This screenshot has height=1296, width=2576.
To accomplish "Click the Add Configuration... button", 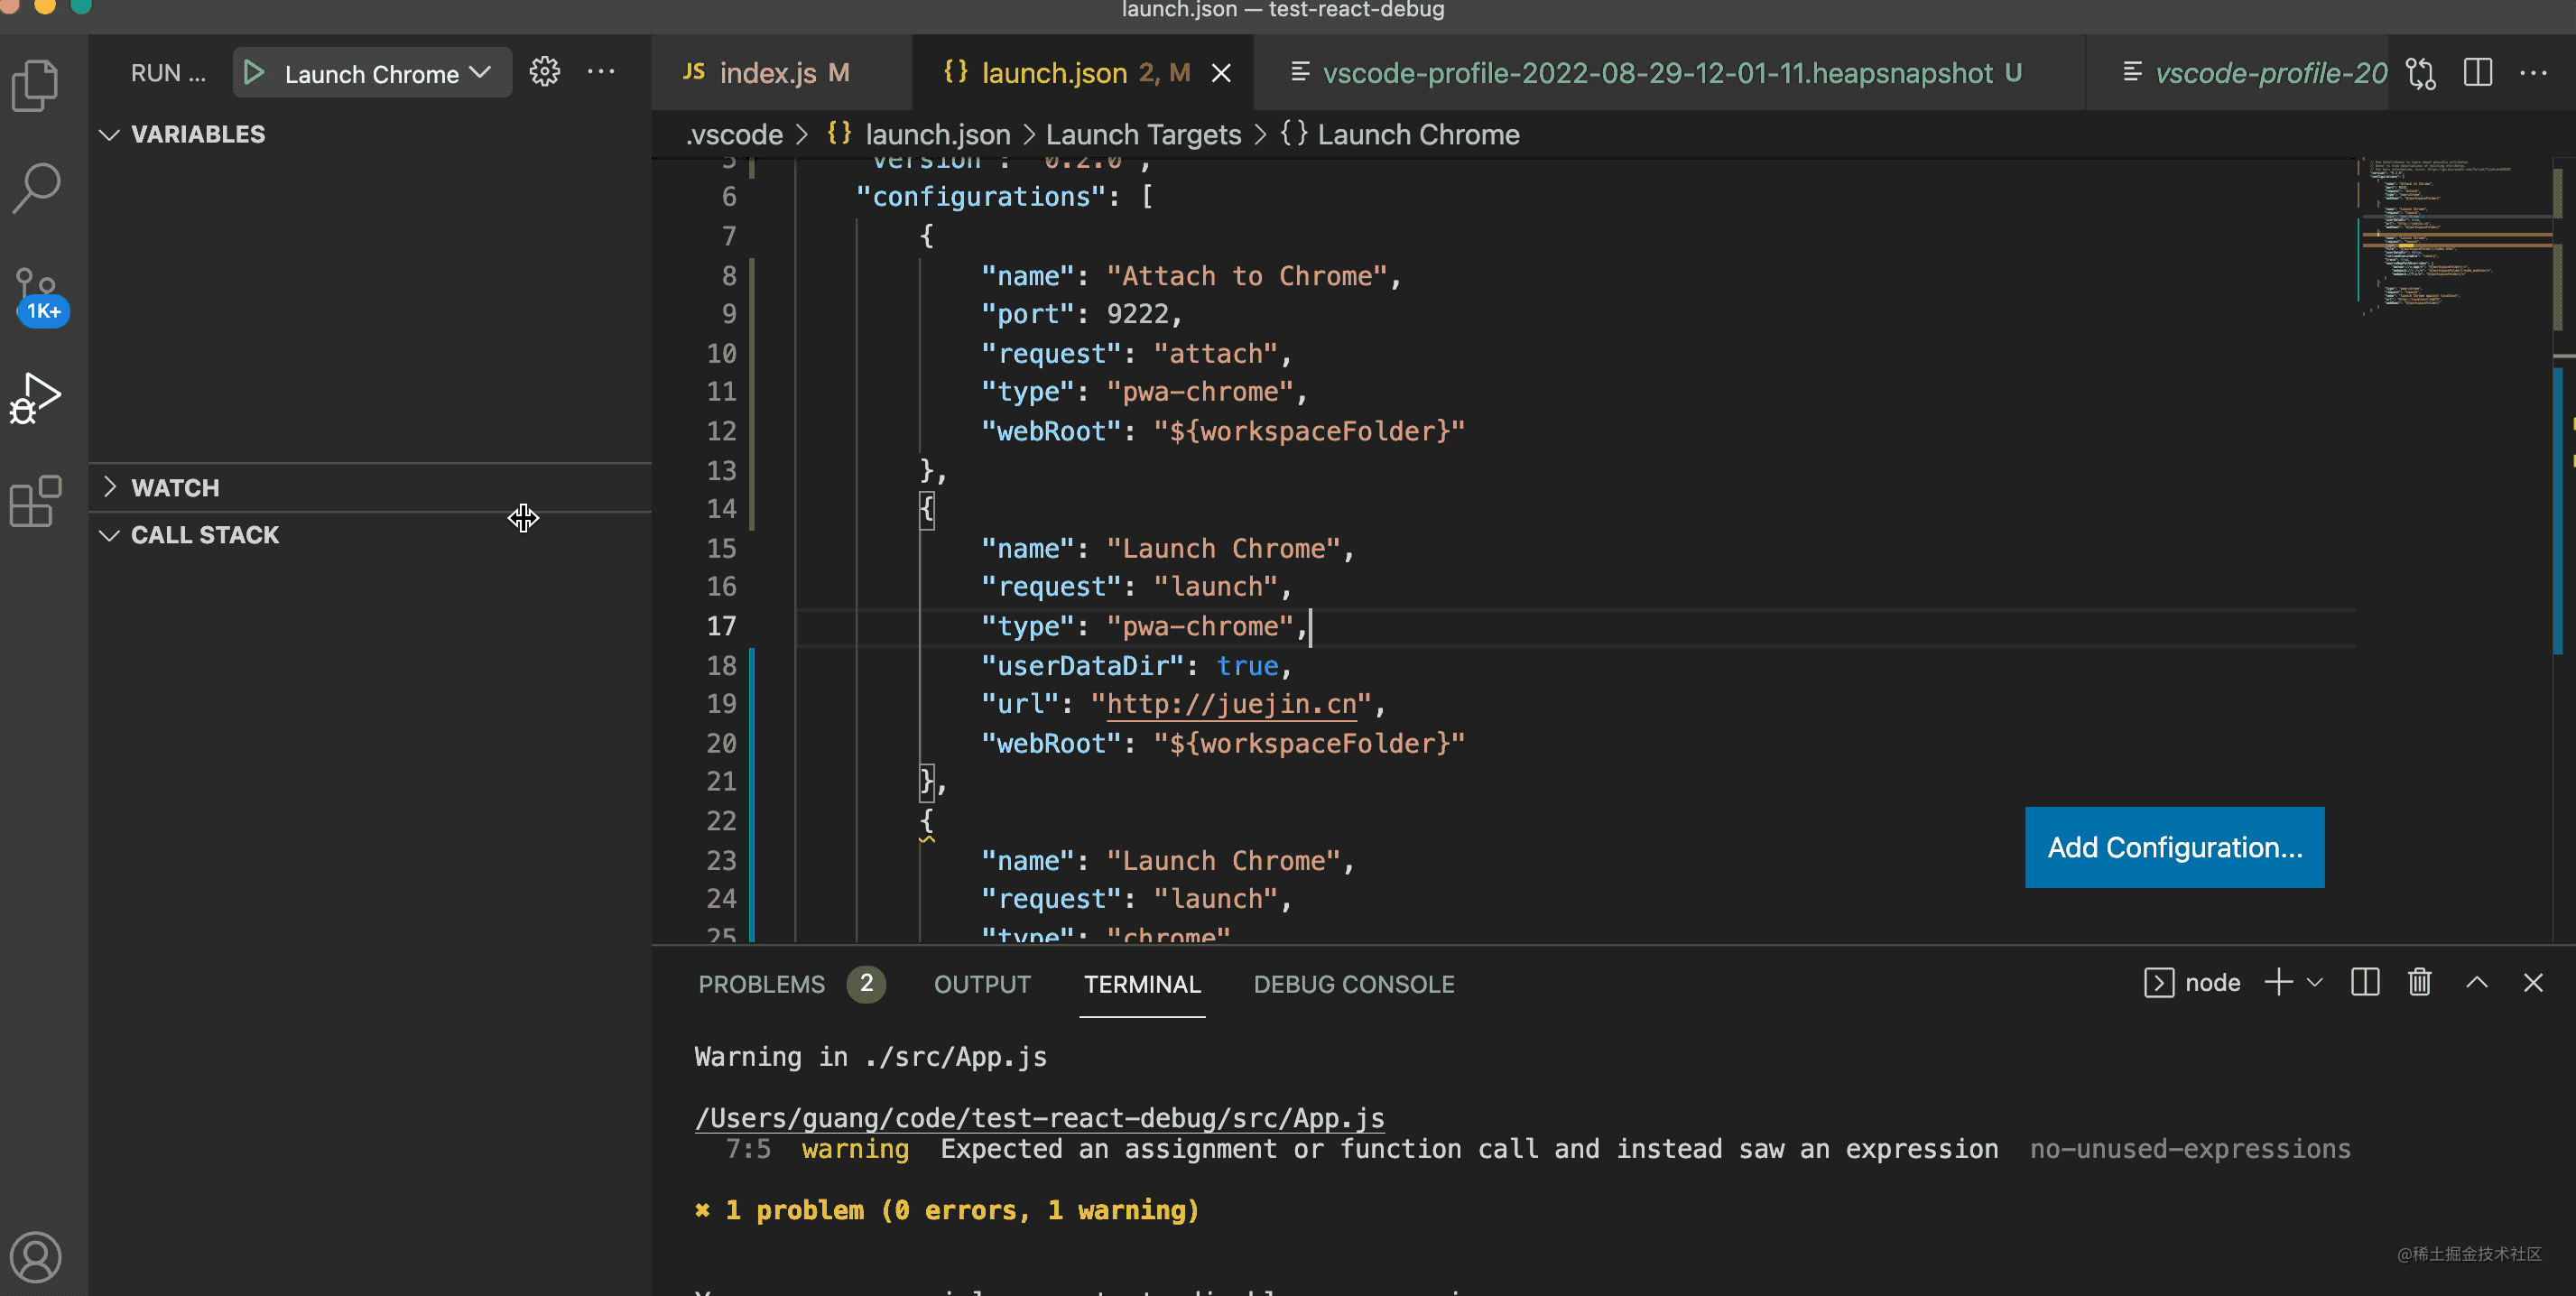I will pos(2174,847).
